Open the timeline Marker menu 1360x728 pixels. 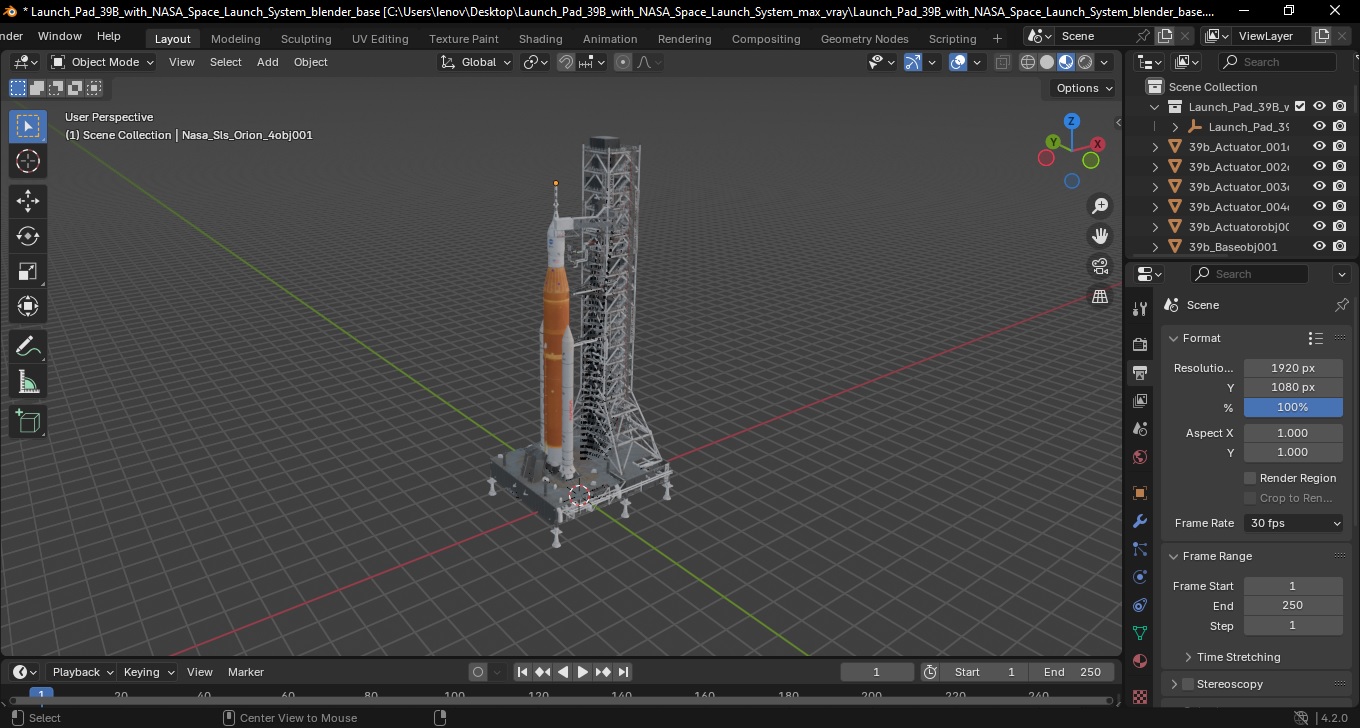[246, 672]
